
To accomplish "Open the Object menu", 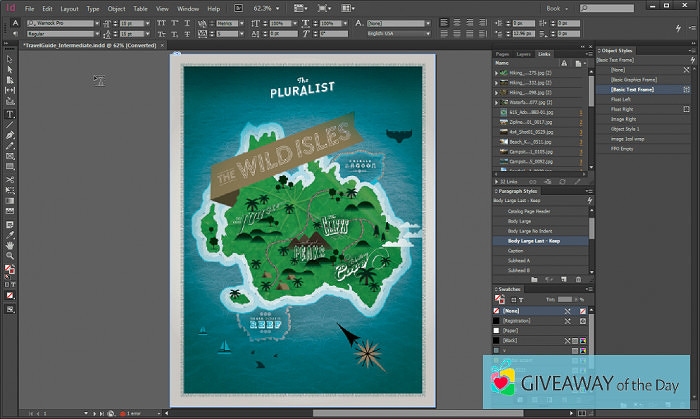I will tap(117, 8).
